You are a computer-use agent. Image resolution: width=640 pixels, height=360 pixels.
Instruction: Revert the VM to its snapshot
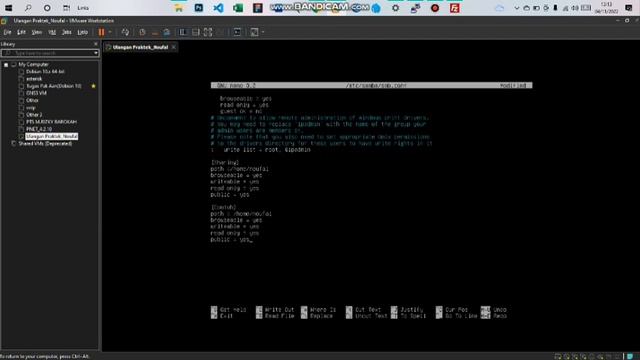pos(154,32)
